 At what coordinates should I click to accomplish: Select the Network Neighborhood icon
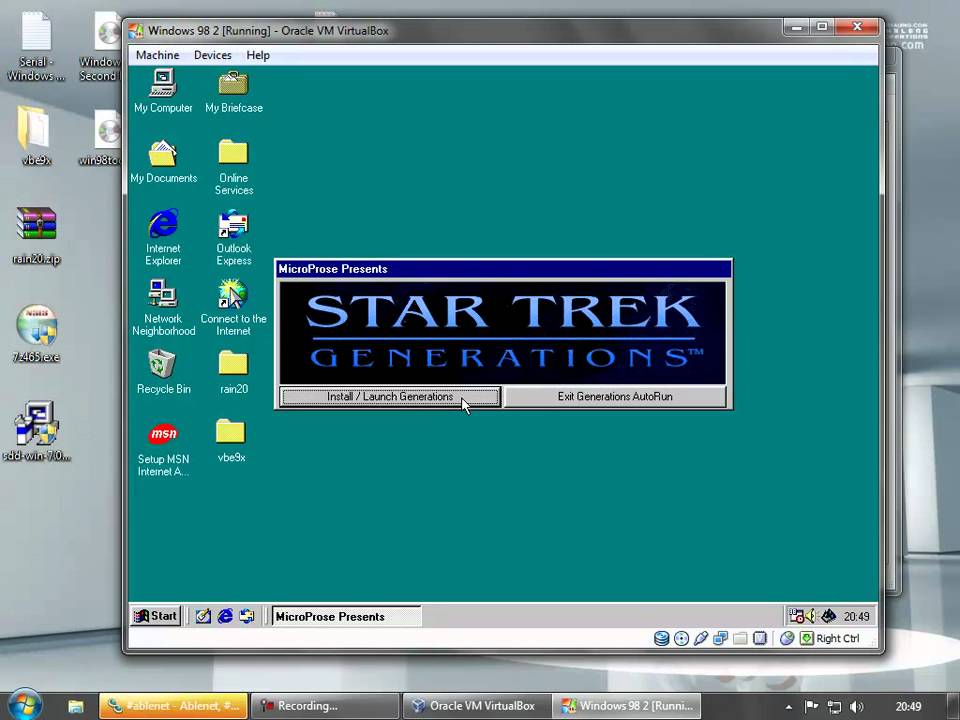163,307
